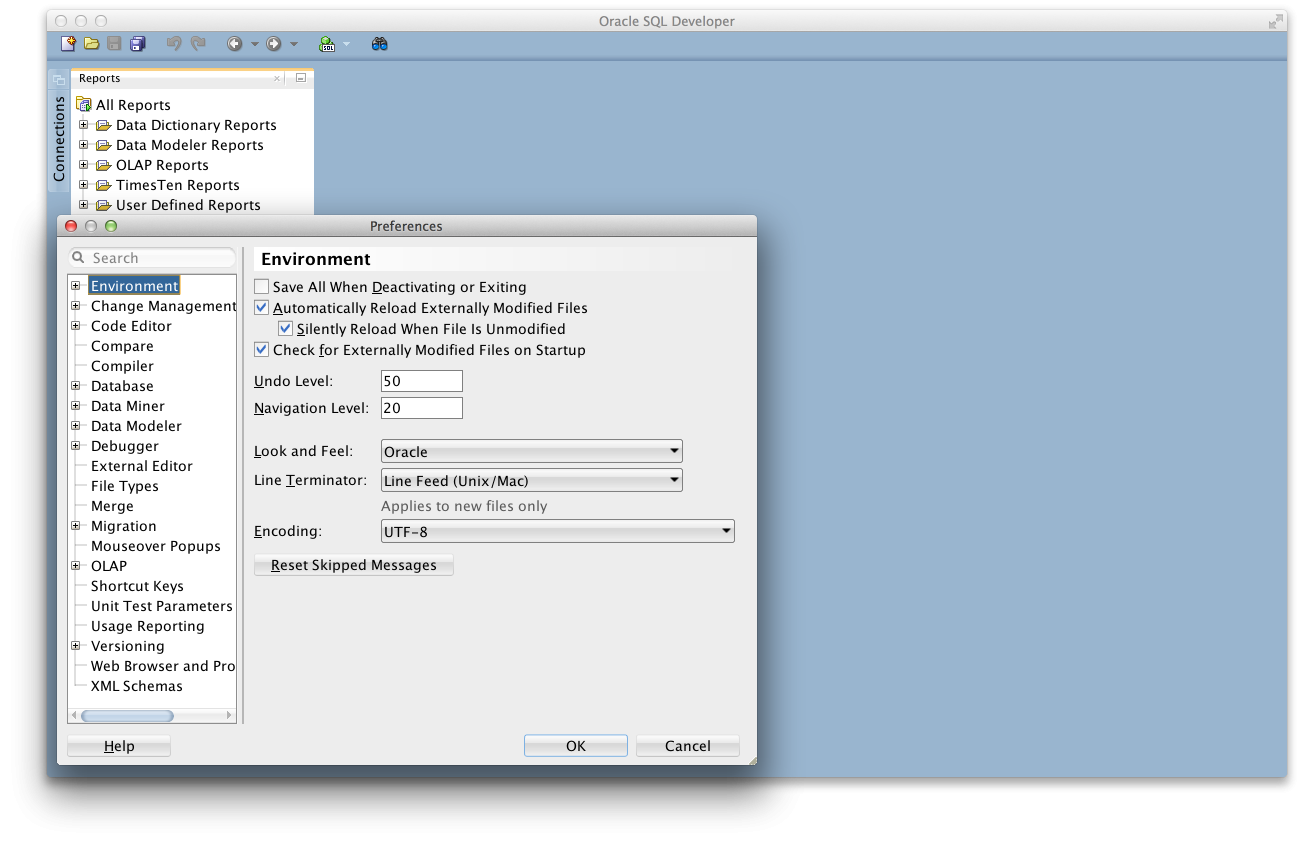Open the Encoding dropdown

pos(558,532)
